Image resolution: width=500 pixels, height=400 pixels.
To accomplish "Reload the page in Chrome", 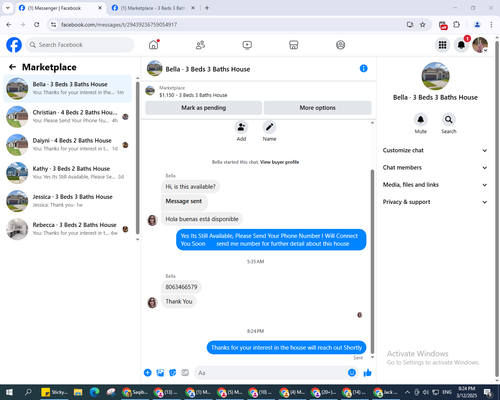I will (x=37, y=24).
